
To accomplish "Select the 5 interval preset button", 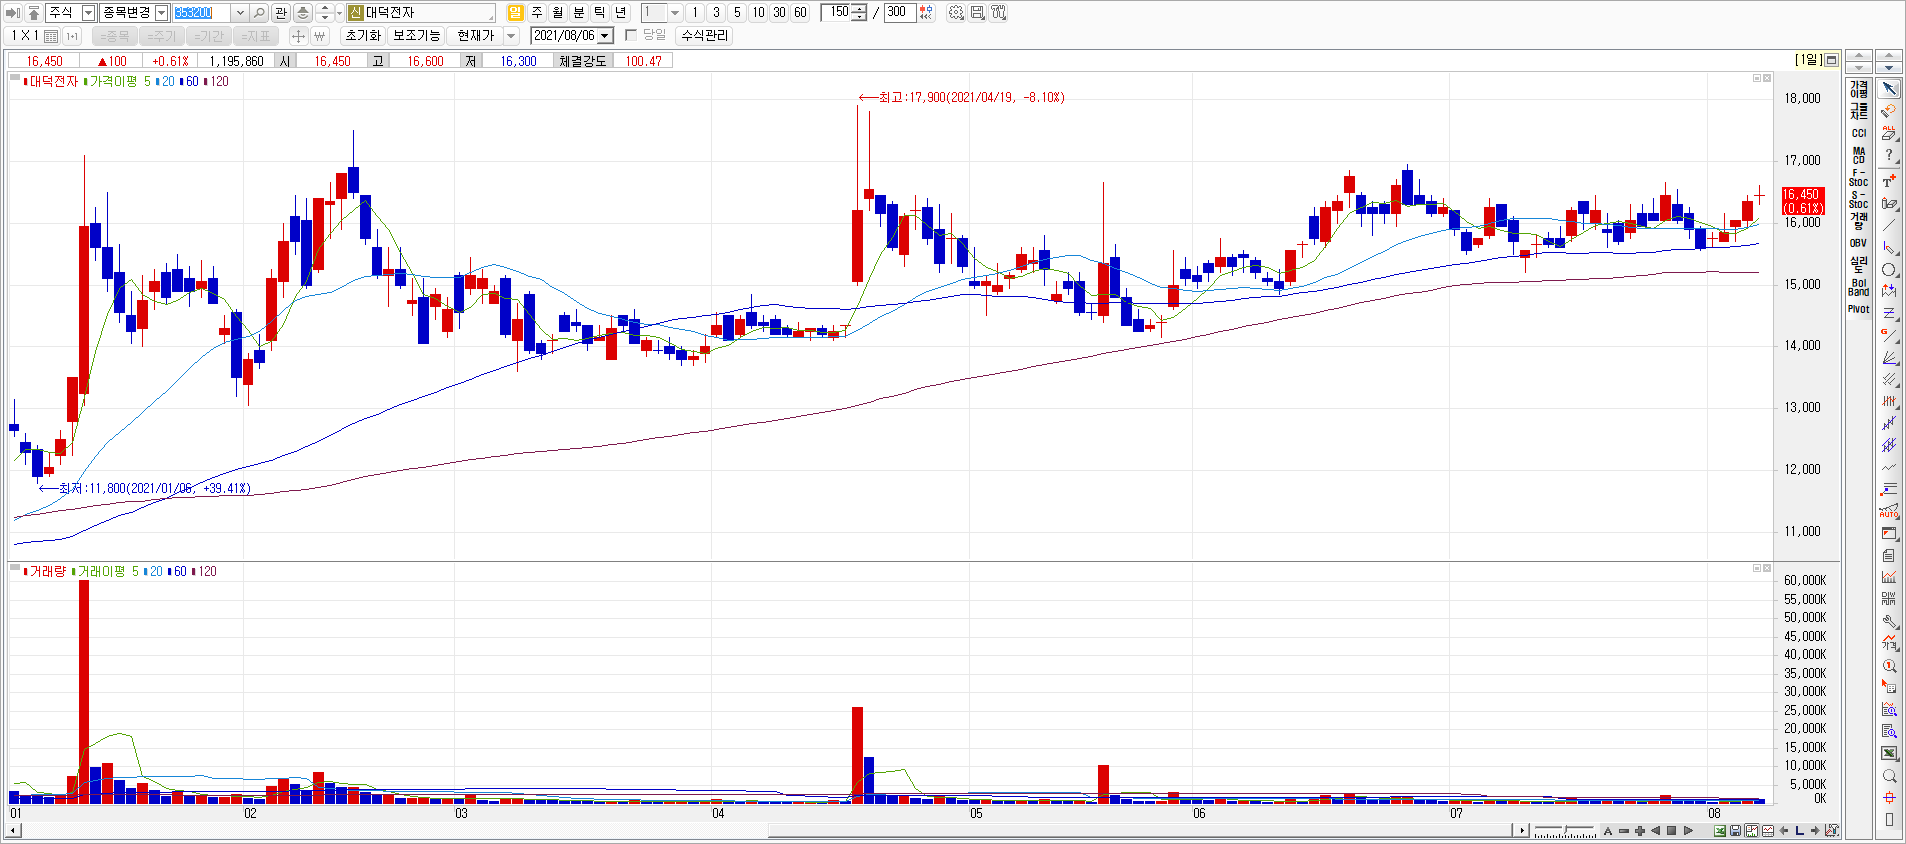I will (x=737, y=12).
